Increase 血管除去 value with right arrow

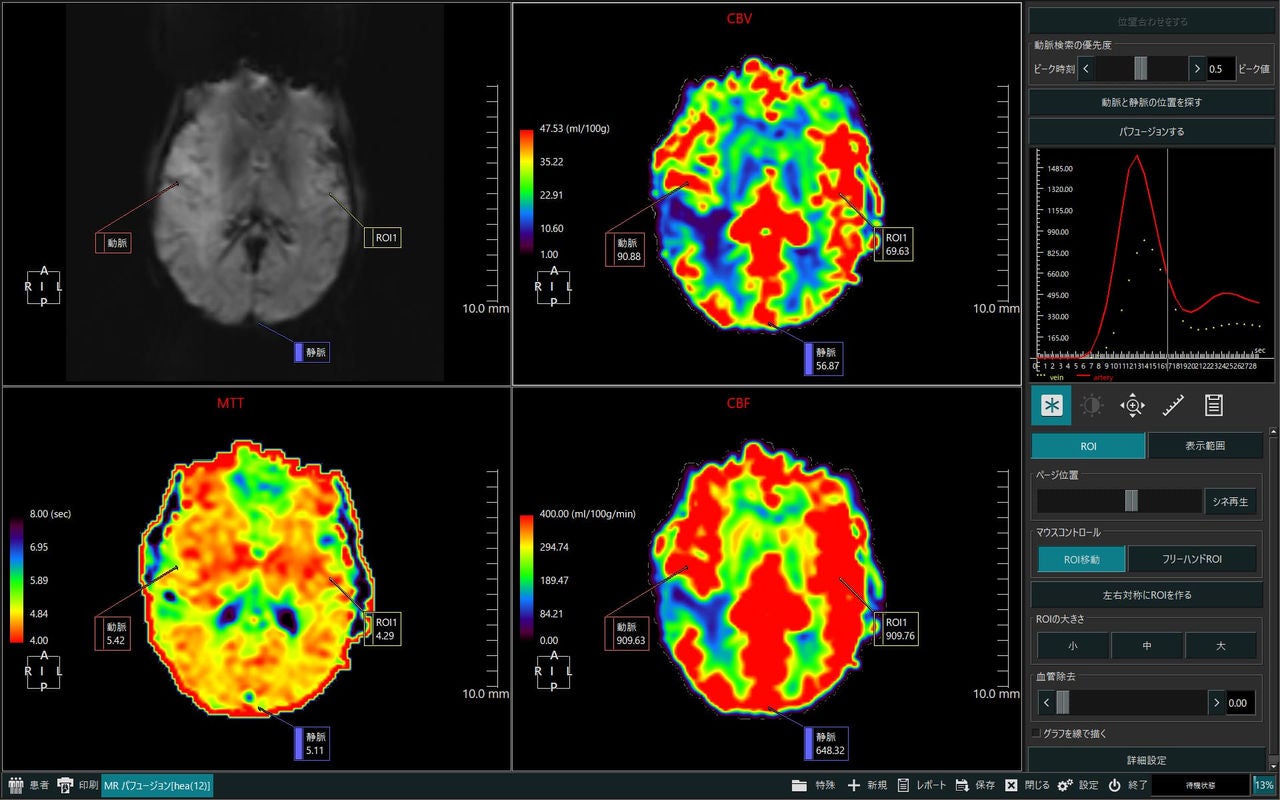click(x=1216, y=703)
